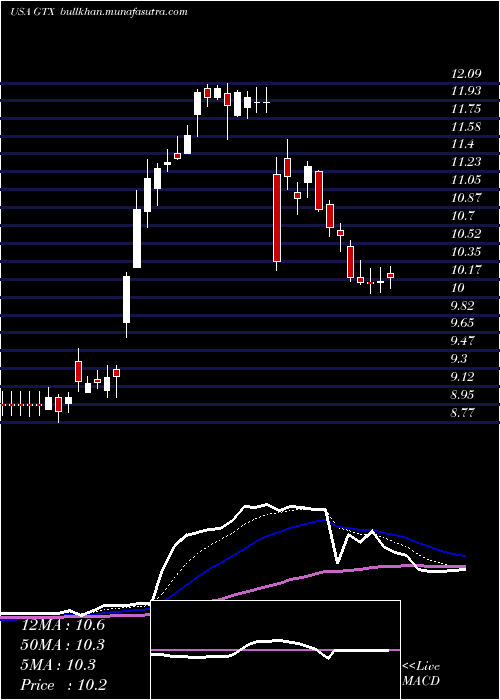500x700 pixels.
Task: Click the 11.23 price axis label
Action: 466,162
